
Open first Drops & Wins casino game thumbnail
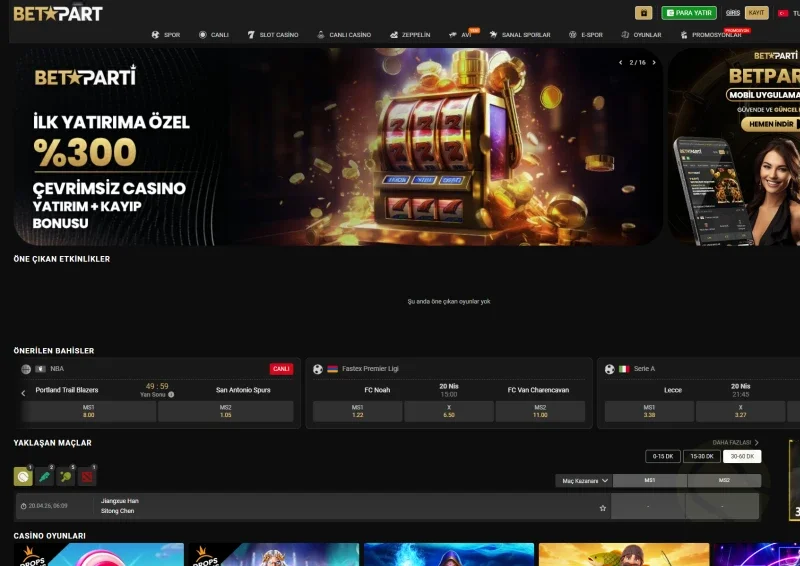coord(98,555)
